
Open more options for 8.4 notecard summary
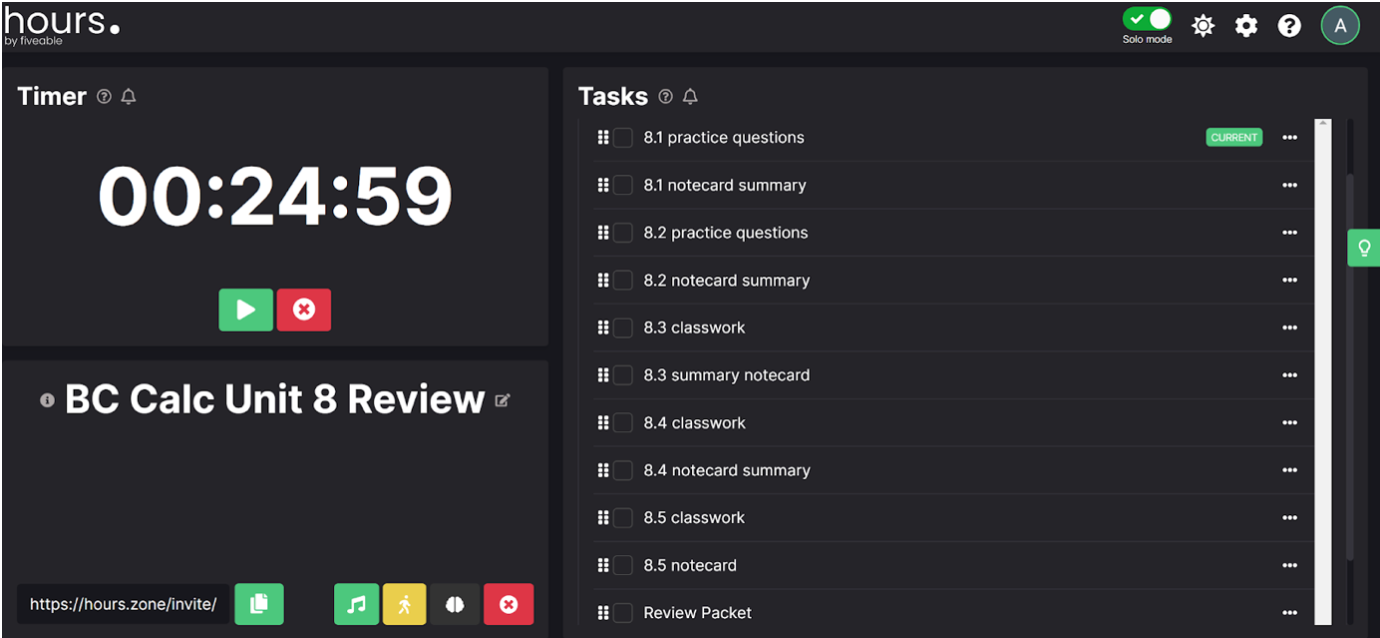tap(1289, 470)
